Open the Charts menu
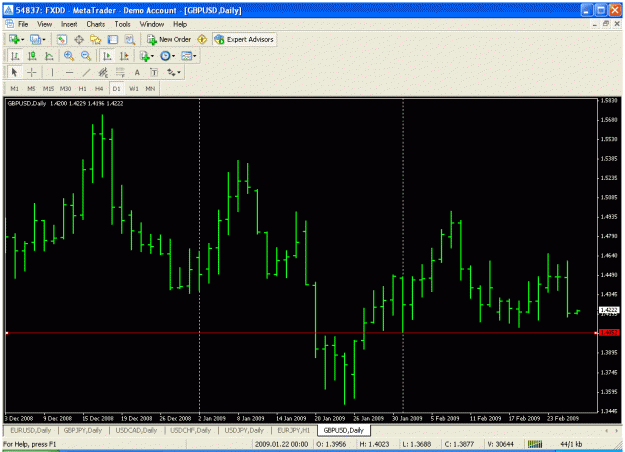The width and height of the screenshot is (625, 452). click(96, 24)
